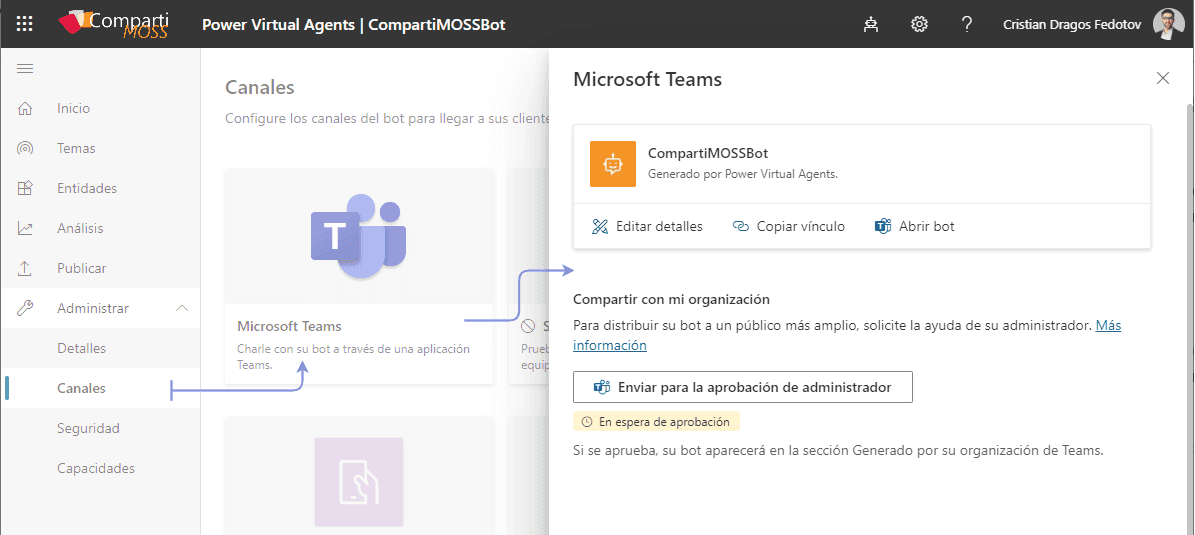Click the Canales page heading

[x=260, y=87]
